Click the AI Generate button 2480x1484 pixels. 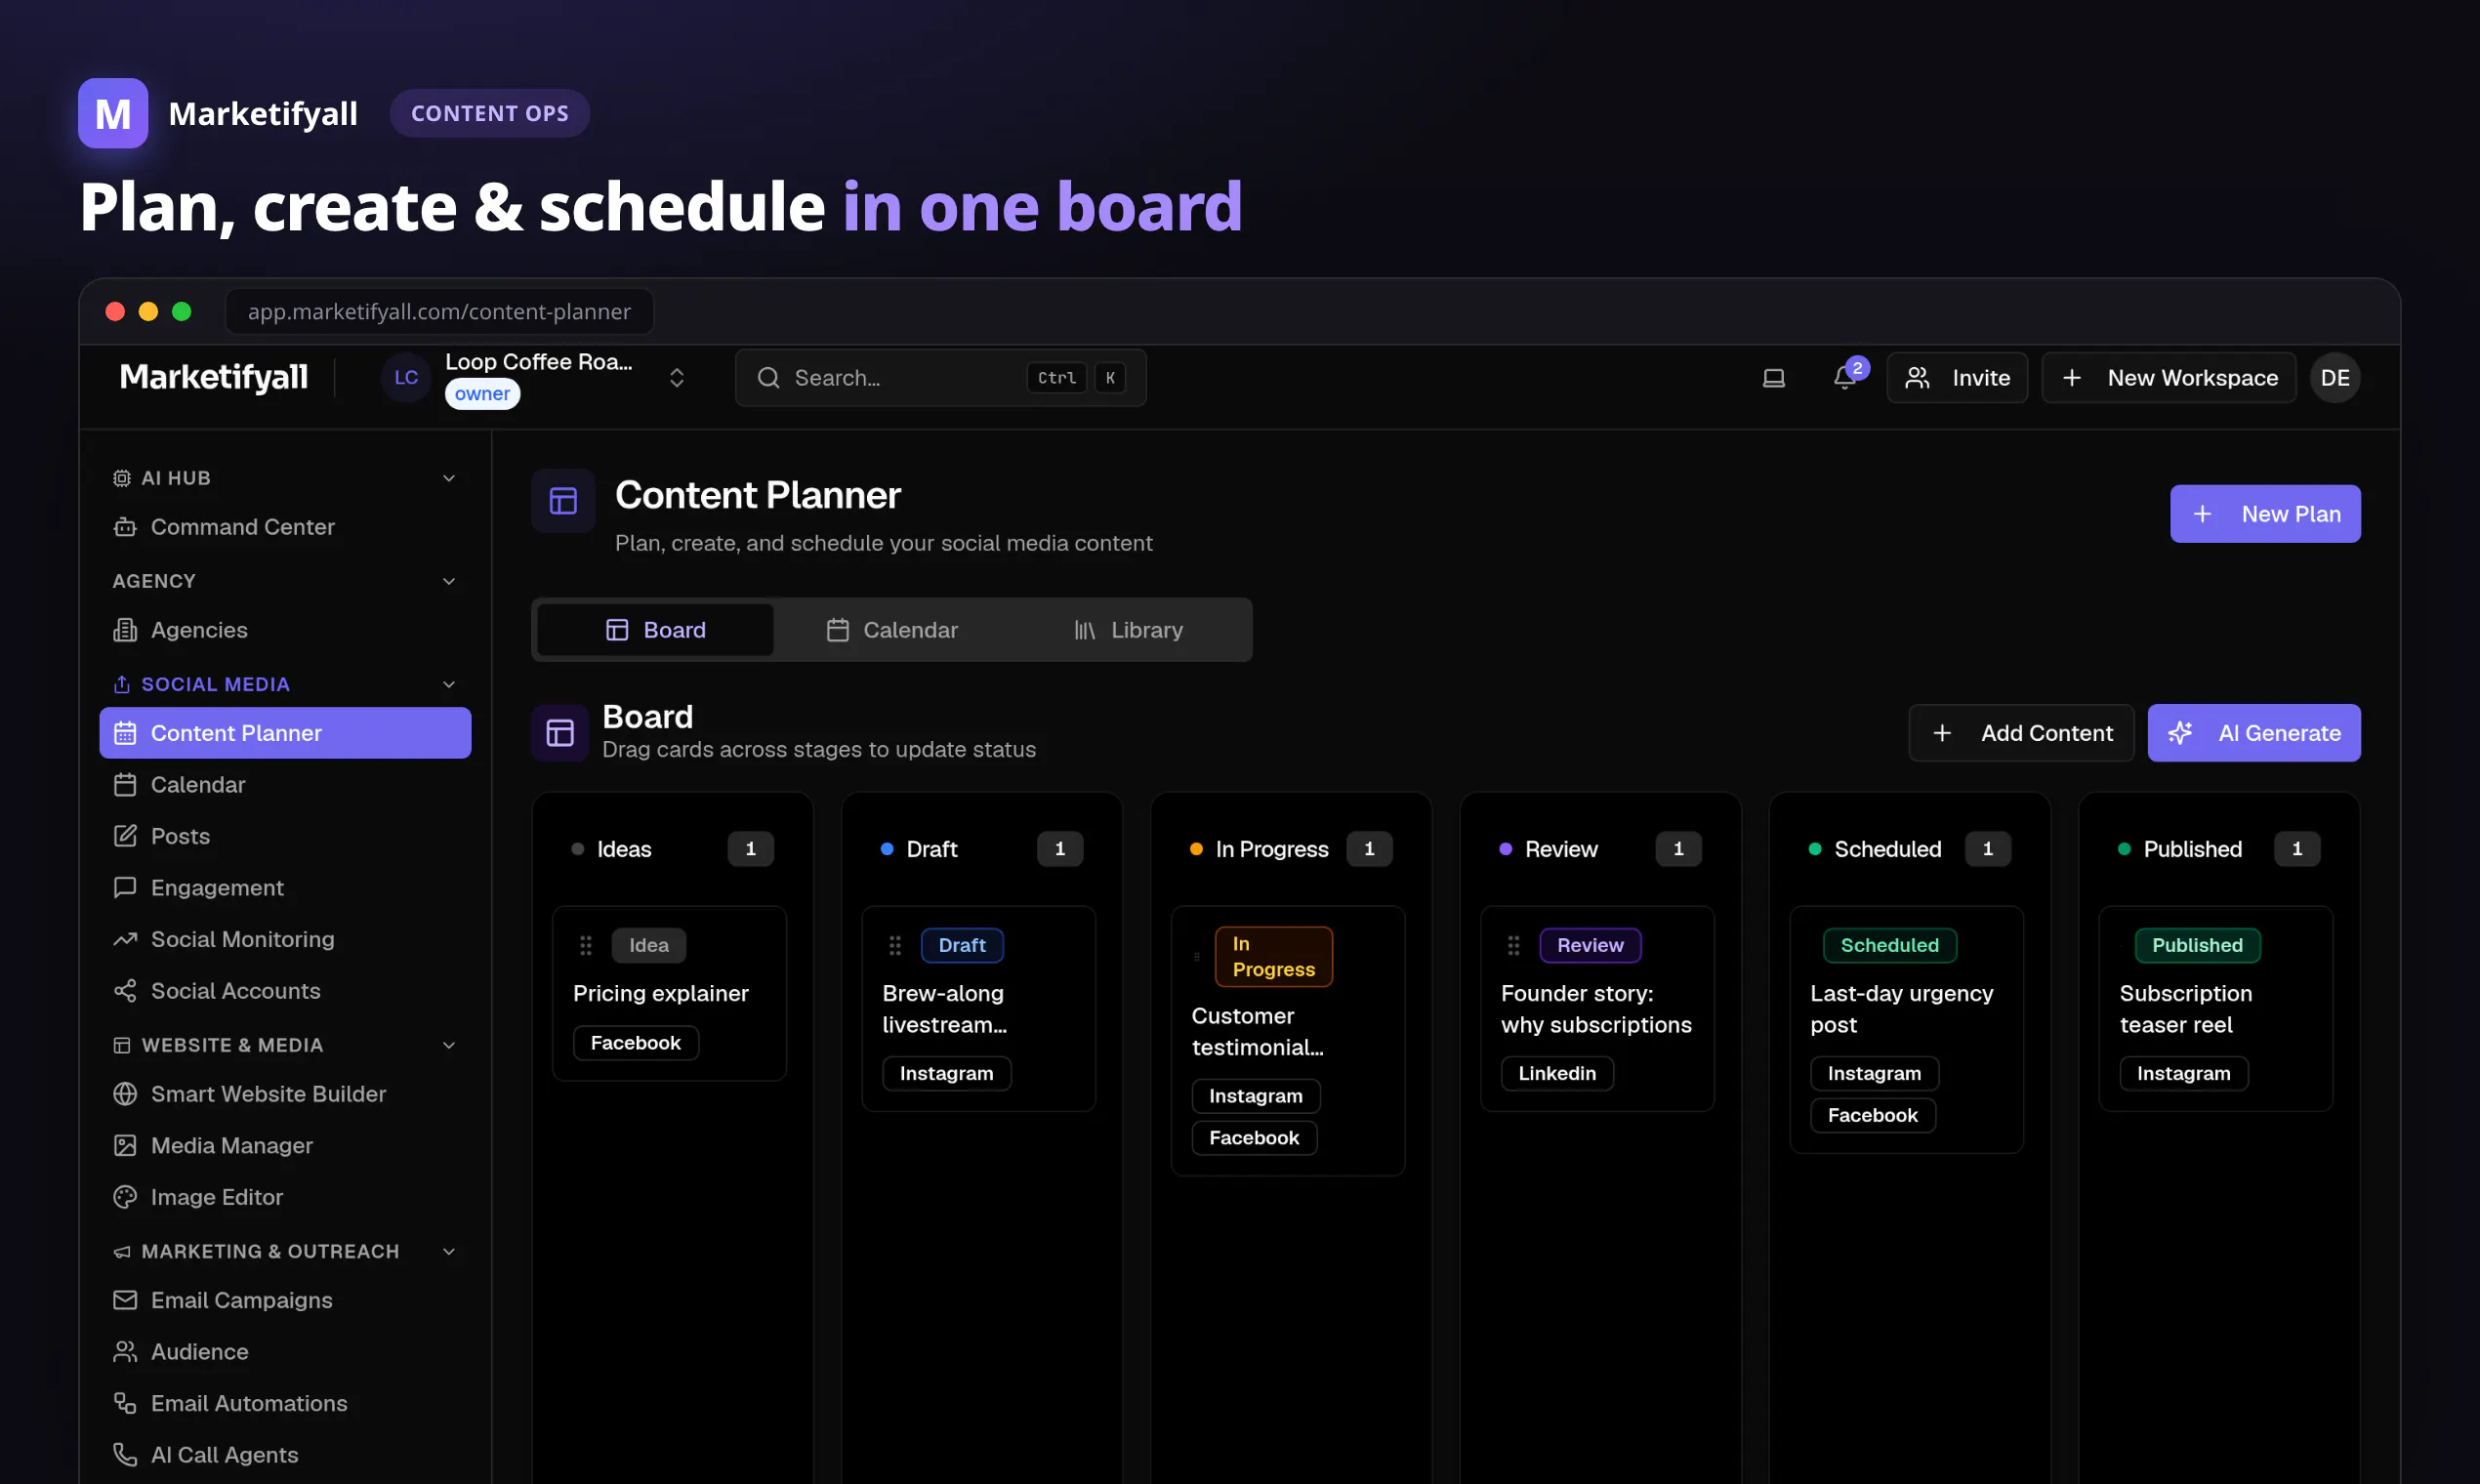(2253, 733)
